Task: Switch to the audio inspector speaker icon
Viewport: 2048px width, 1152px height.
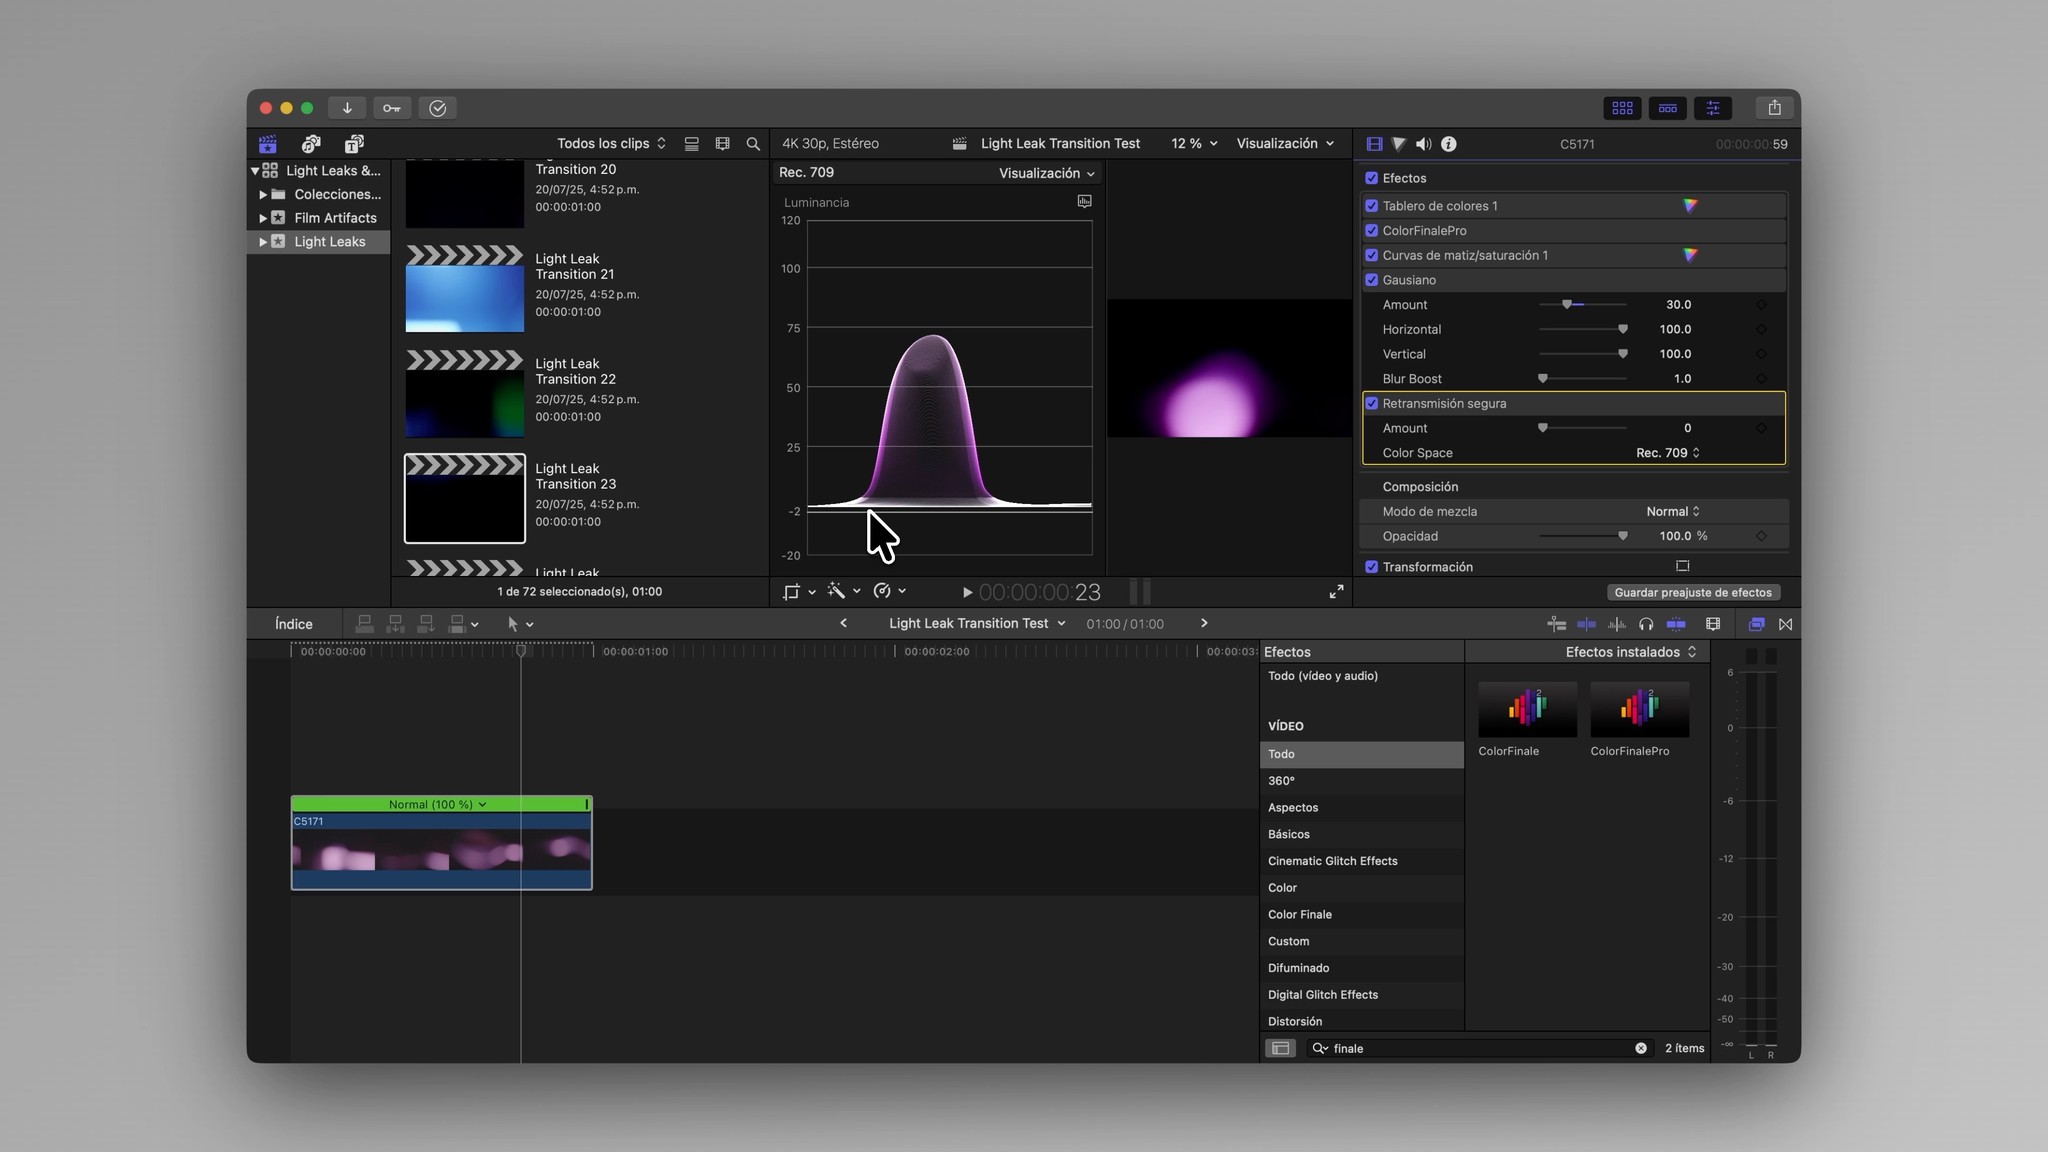Action: (x=1423, y=144)
